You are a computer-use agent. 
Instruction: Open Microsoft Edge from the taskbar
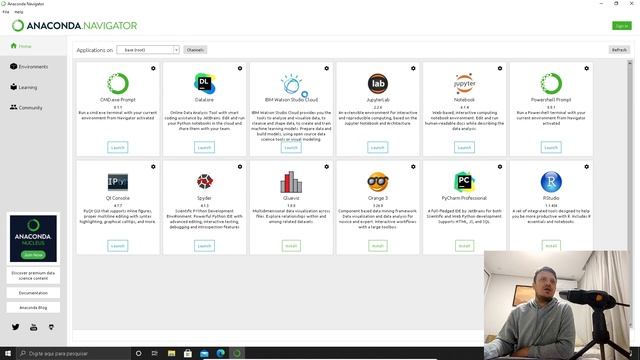click(221, 353)
